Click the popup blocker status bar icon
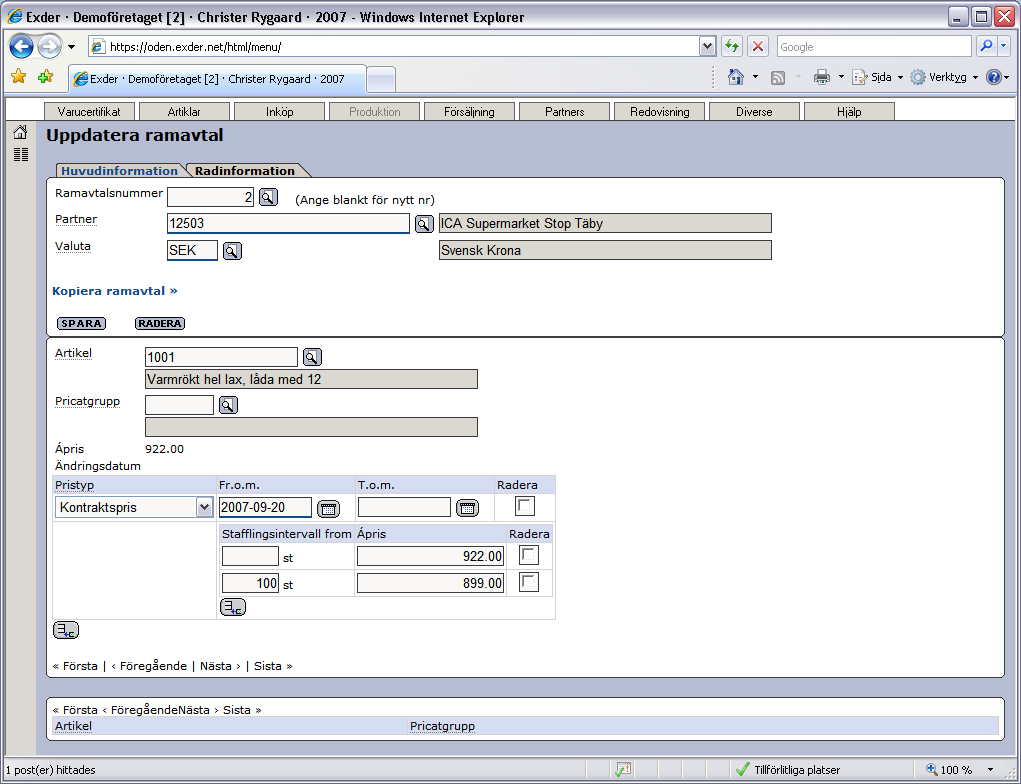1021x784 pixels. point(623,770)
